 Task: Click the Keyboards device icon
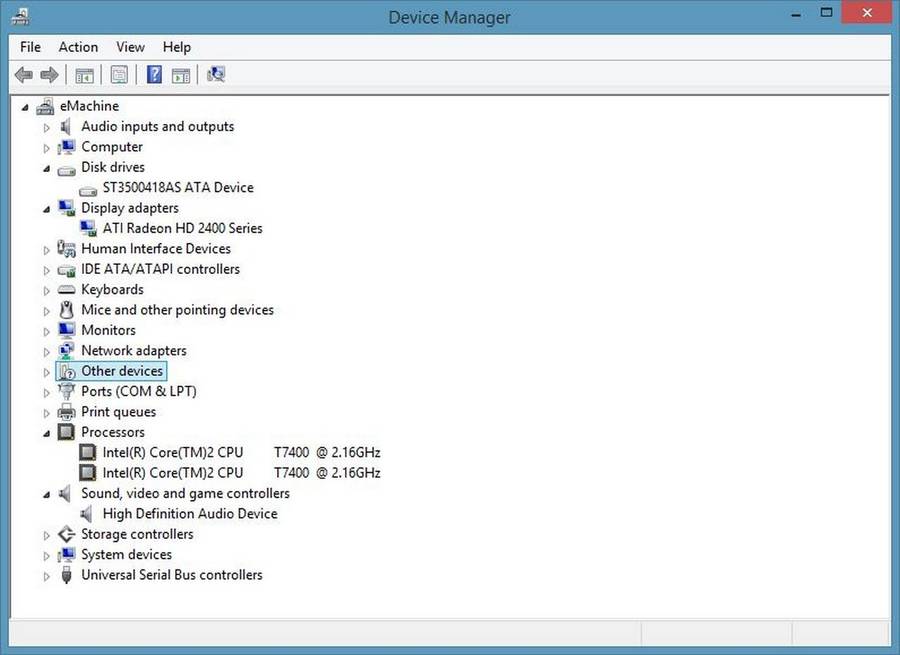coord(66,289)
